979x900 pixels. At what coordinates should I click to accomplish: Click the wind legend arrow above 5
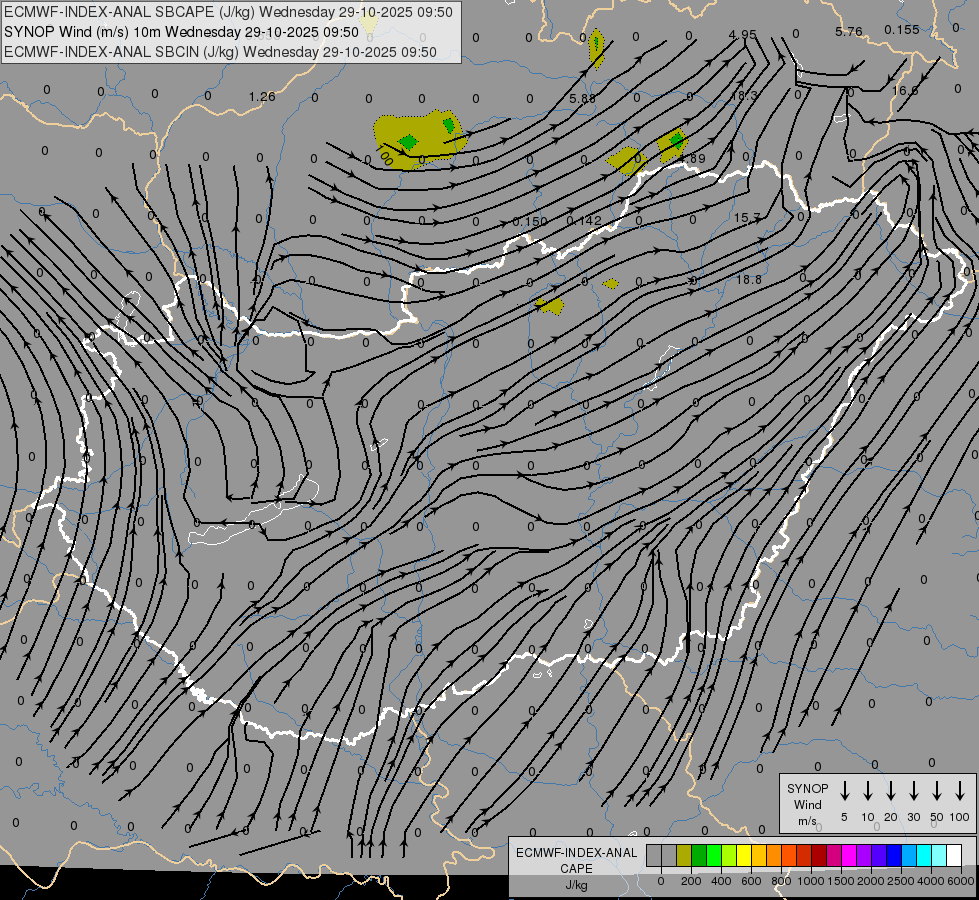click(844, 791)
